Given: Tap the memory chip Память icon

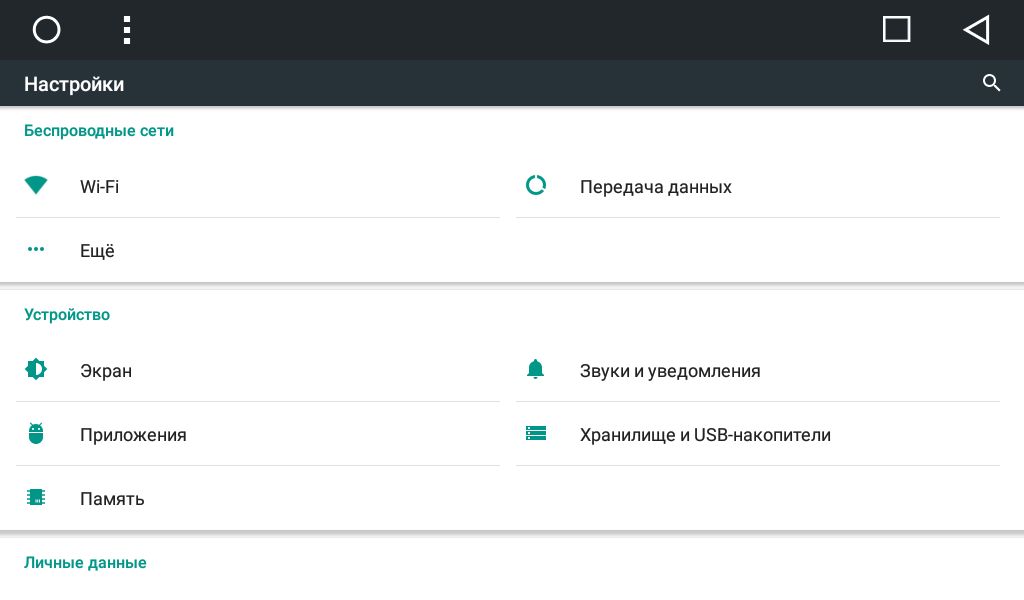Looking at the screenshot, I should (36, 497).
